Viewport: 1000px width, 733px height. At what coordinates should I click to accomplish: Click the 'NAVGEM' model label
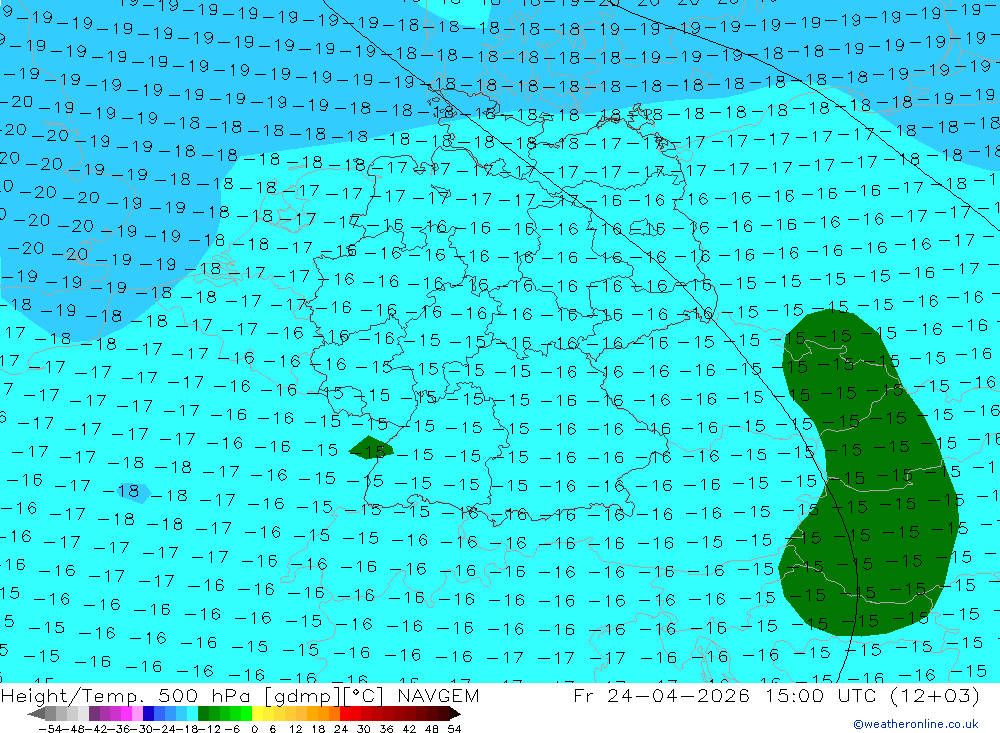(438, 695)
